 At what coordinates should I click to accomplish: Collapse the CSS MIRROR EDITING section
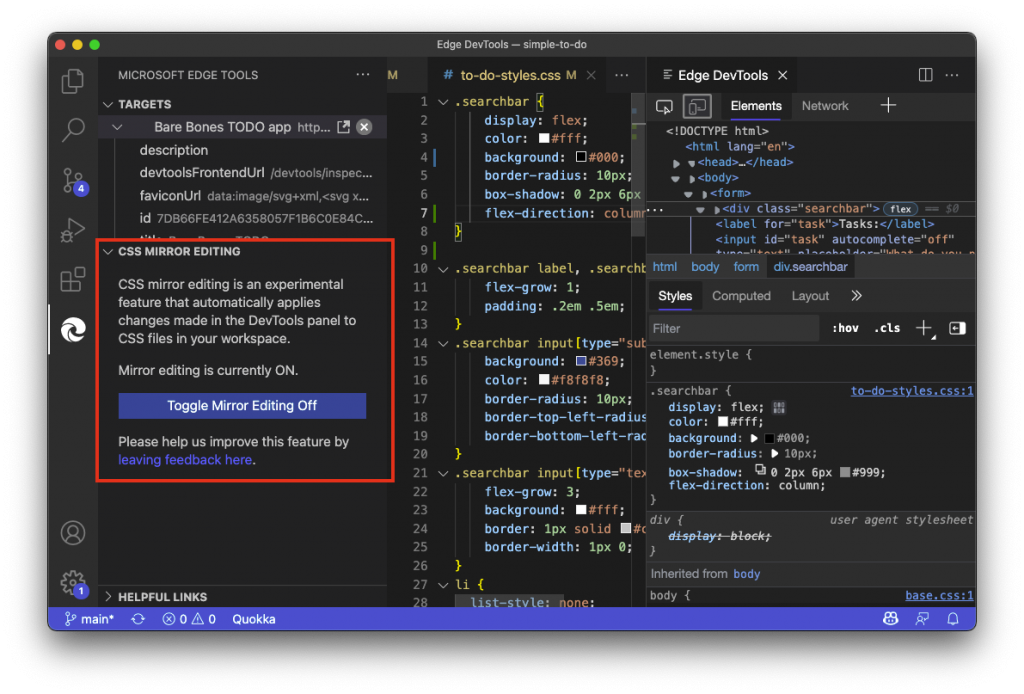[x=108, y=251]
